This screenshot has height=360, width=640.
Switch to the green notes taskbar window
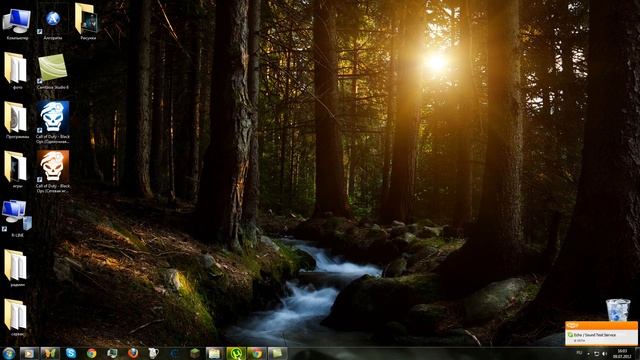(x=277, y=353)
